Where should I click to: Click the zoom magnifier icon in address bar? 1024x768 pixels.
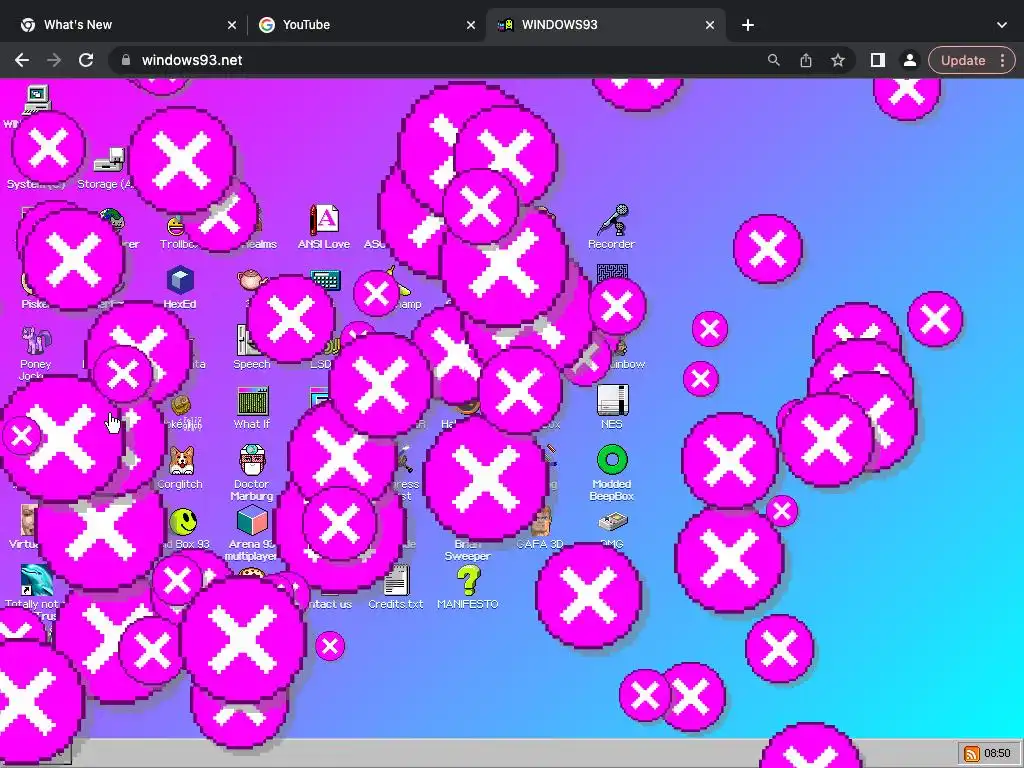(x=774, y=60)
